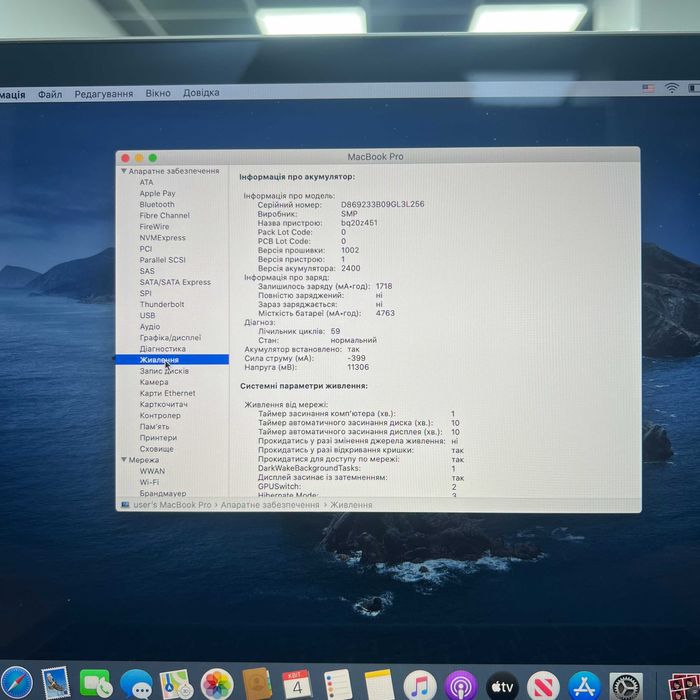Select USB in the sidebar
This screenshot has width=700, height=700.
[147, 315]
